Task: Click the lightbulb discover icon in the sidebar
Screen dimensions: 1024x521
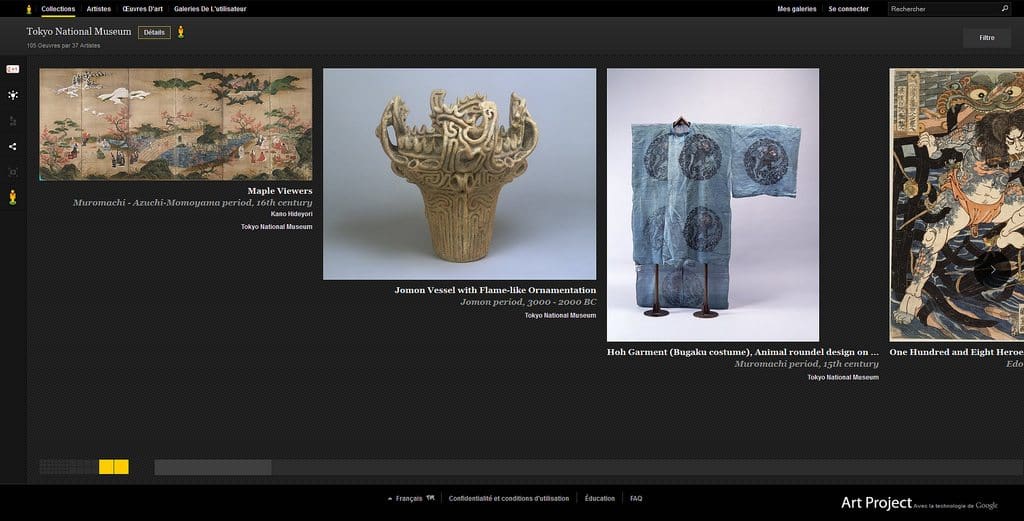Action: click(x=12, y=95)
